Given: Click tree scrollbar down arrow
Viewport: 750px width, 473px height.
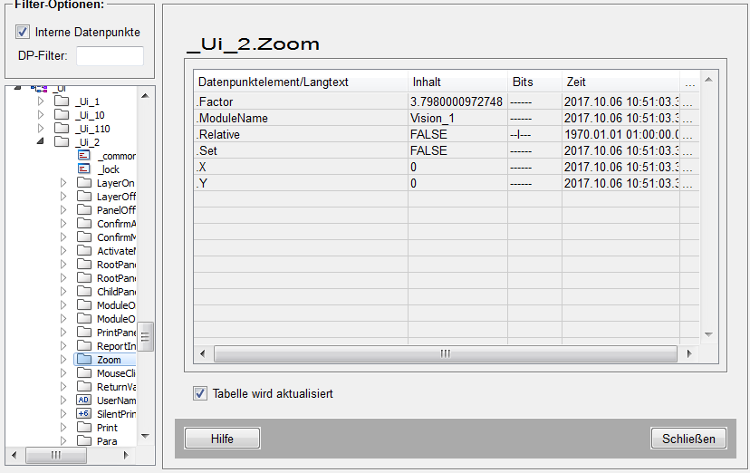Looking at the screenshot, I should [x=145, y=436].
